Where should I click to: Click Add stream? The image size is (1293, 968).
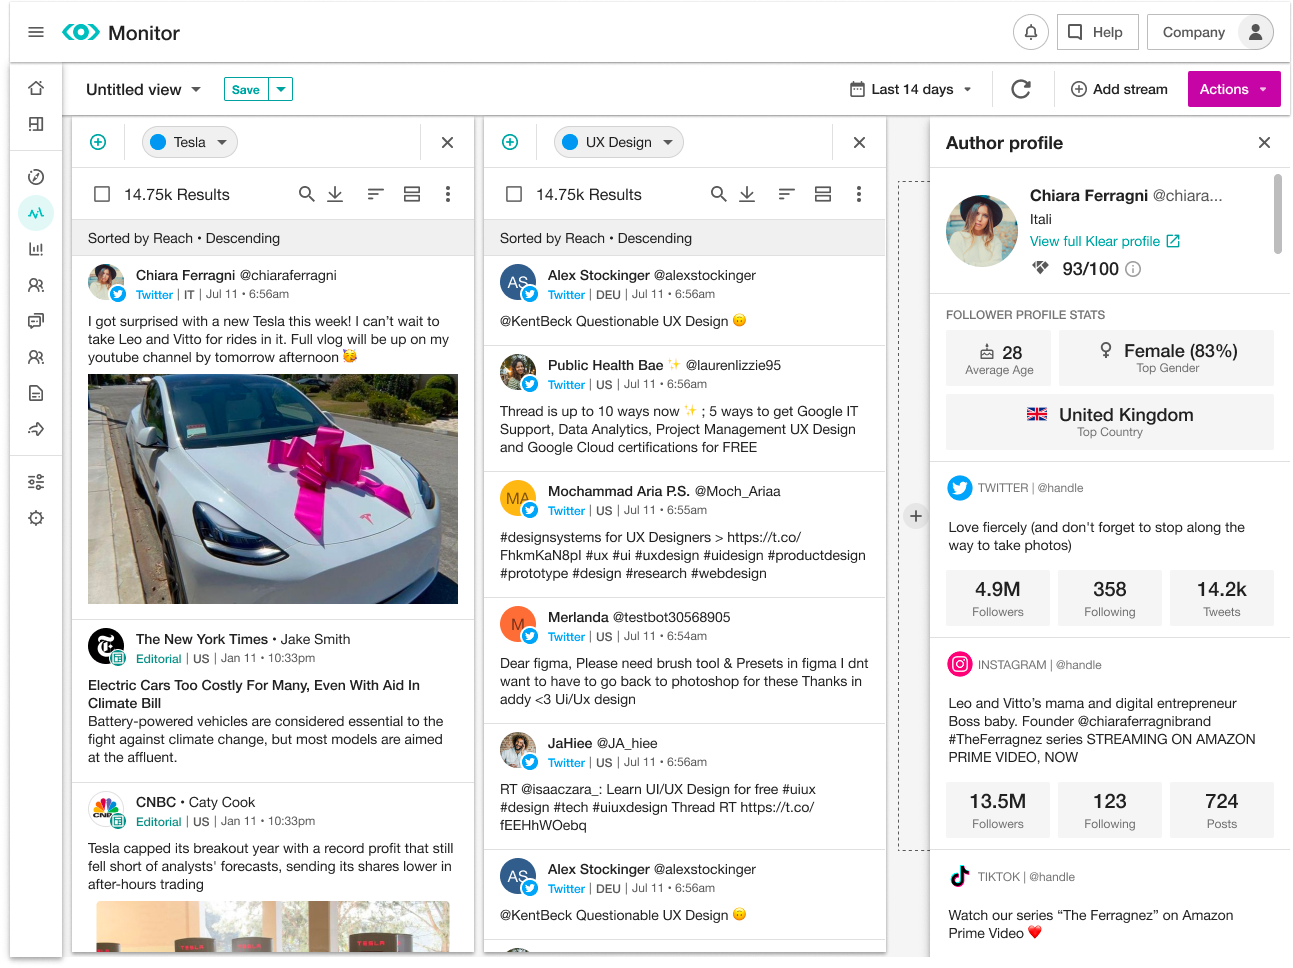pyautogui.click(x=1119, y=89)
